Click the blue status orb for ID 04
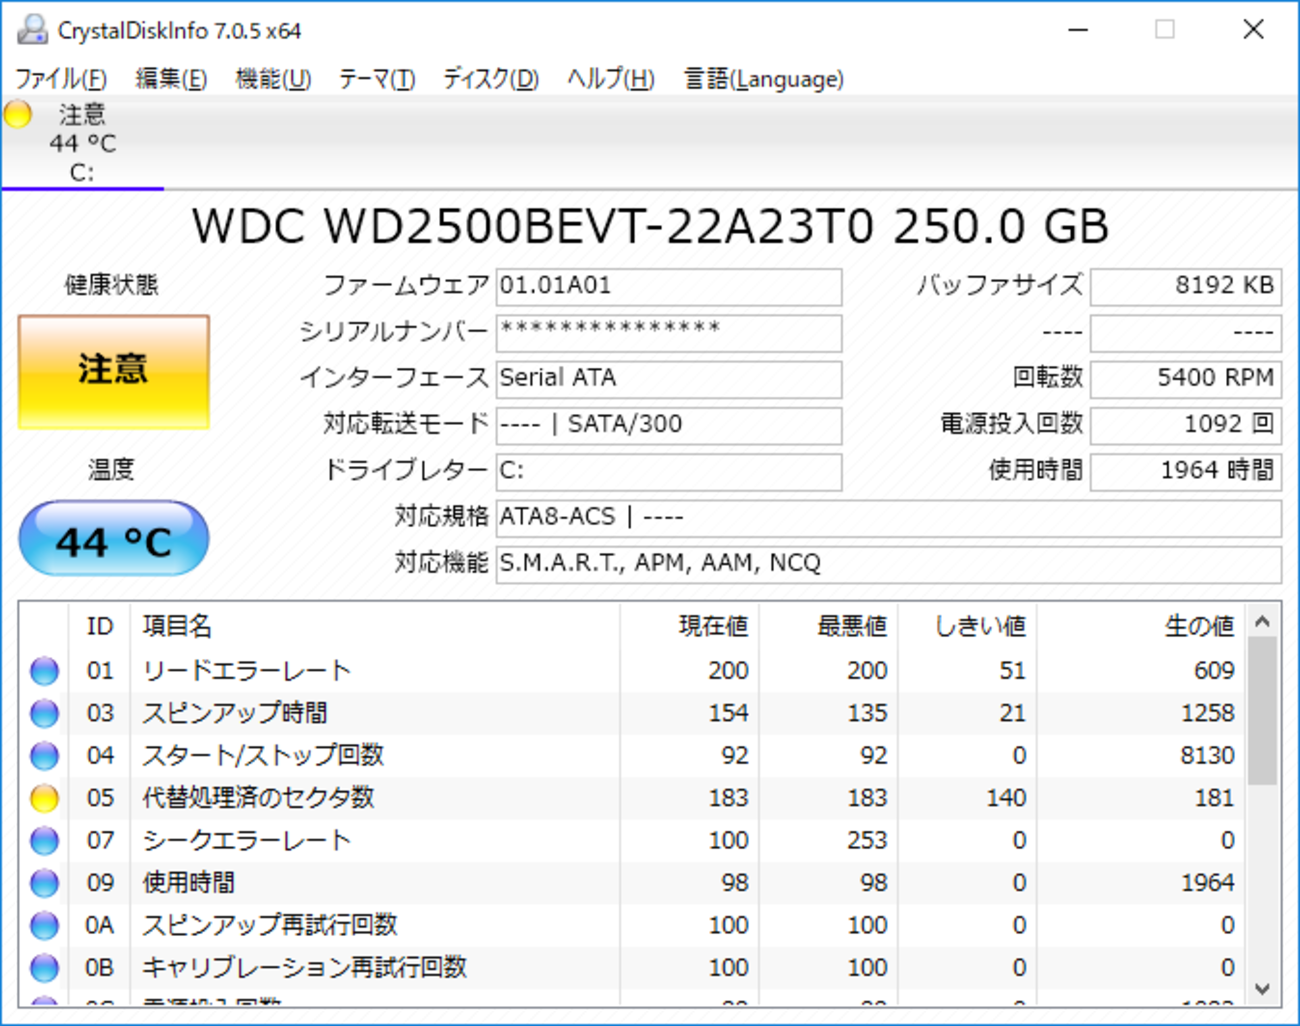The height and width of the screenshot is (1026, 1300). tap(44, 756)
